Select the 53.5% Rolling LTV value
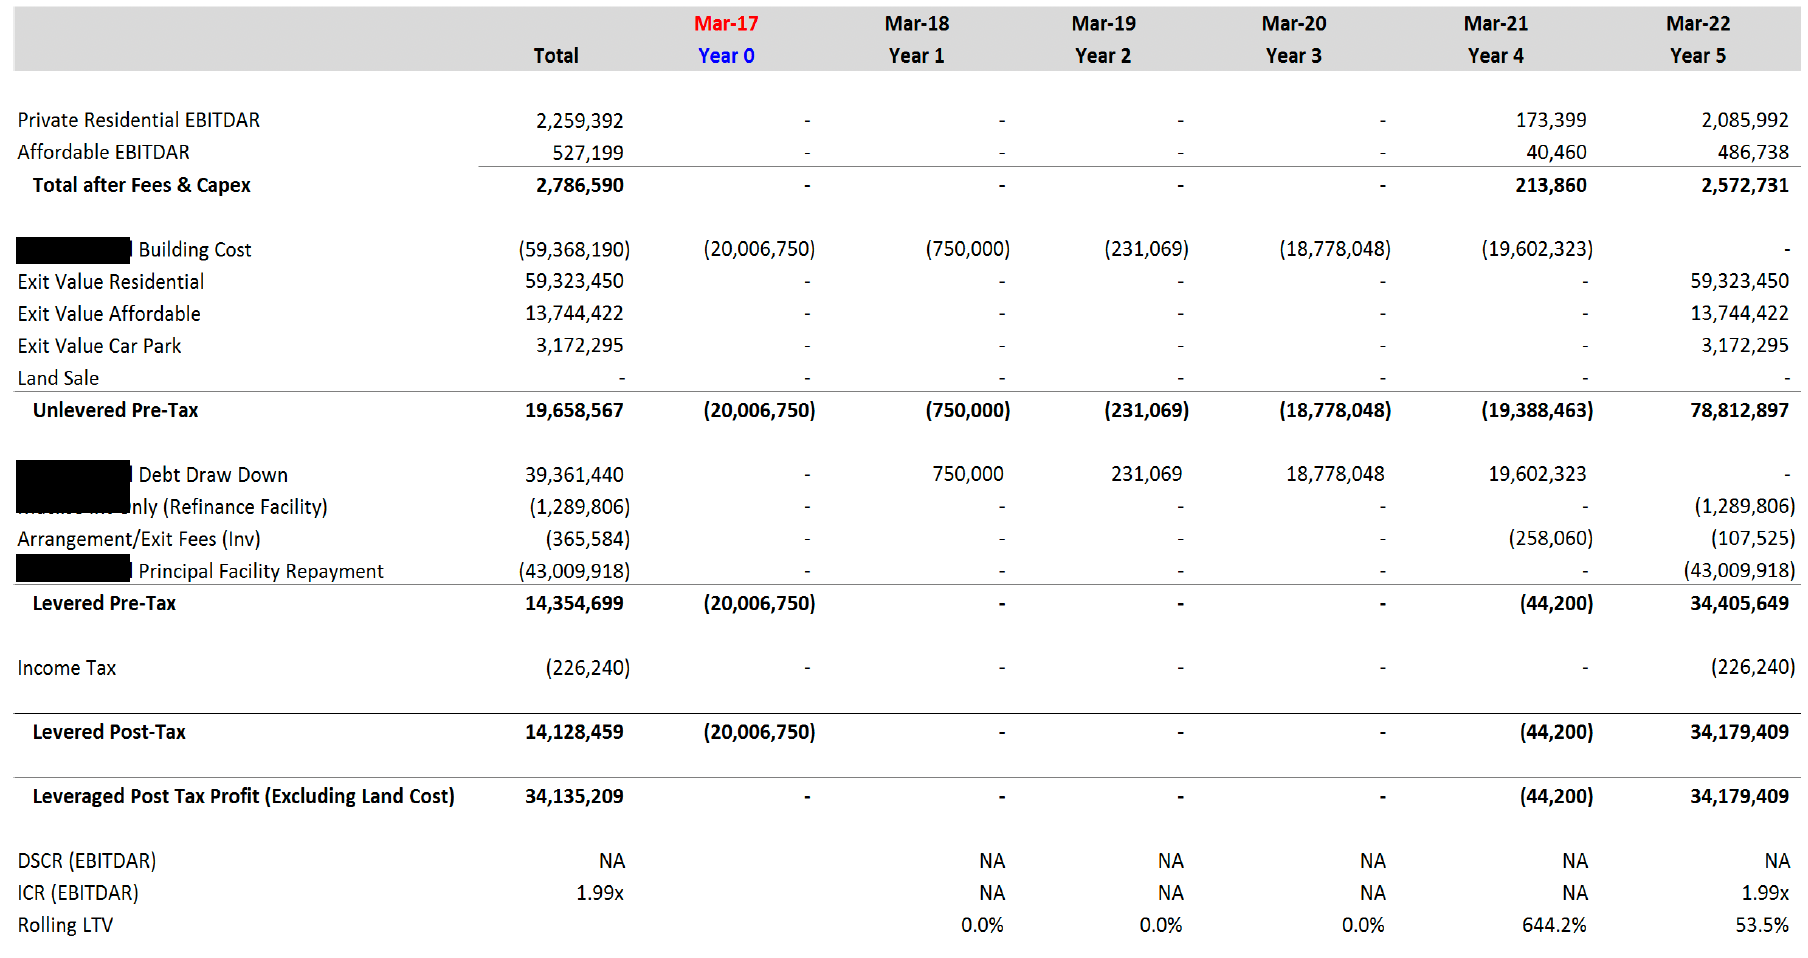 click(x=1762, y=925)
